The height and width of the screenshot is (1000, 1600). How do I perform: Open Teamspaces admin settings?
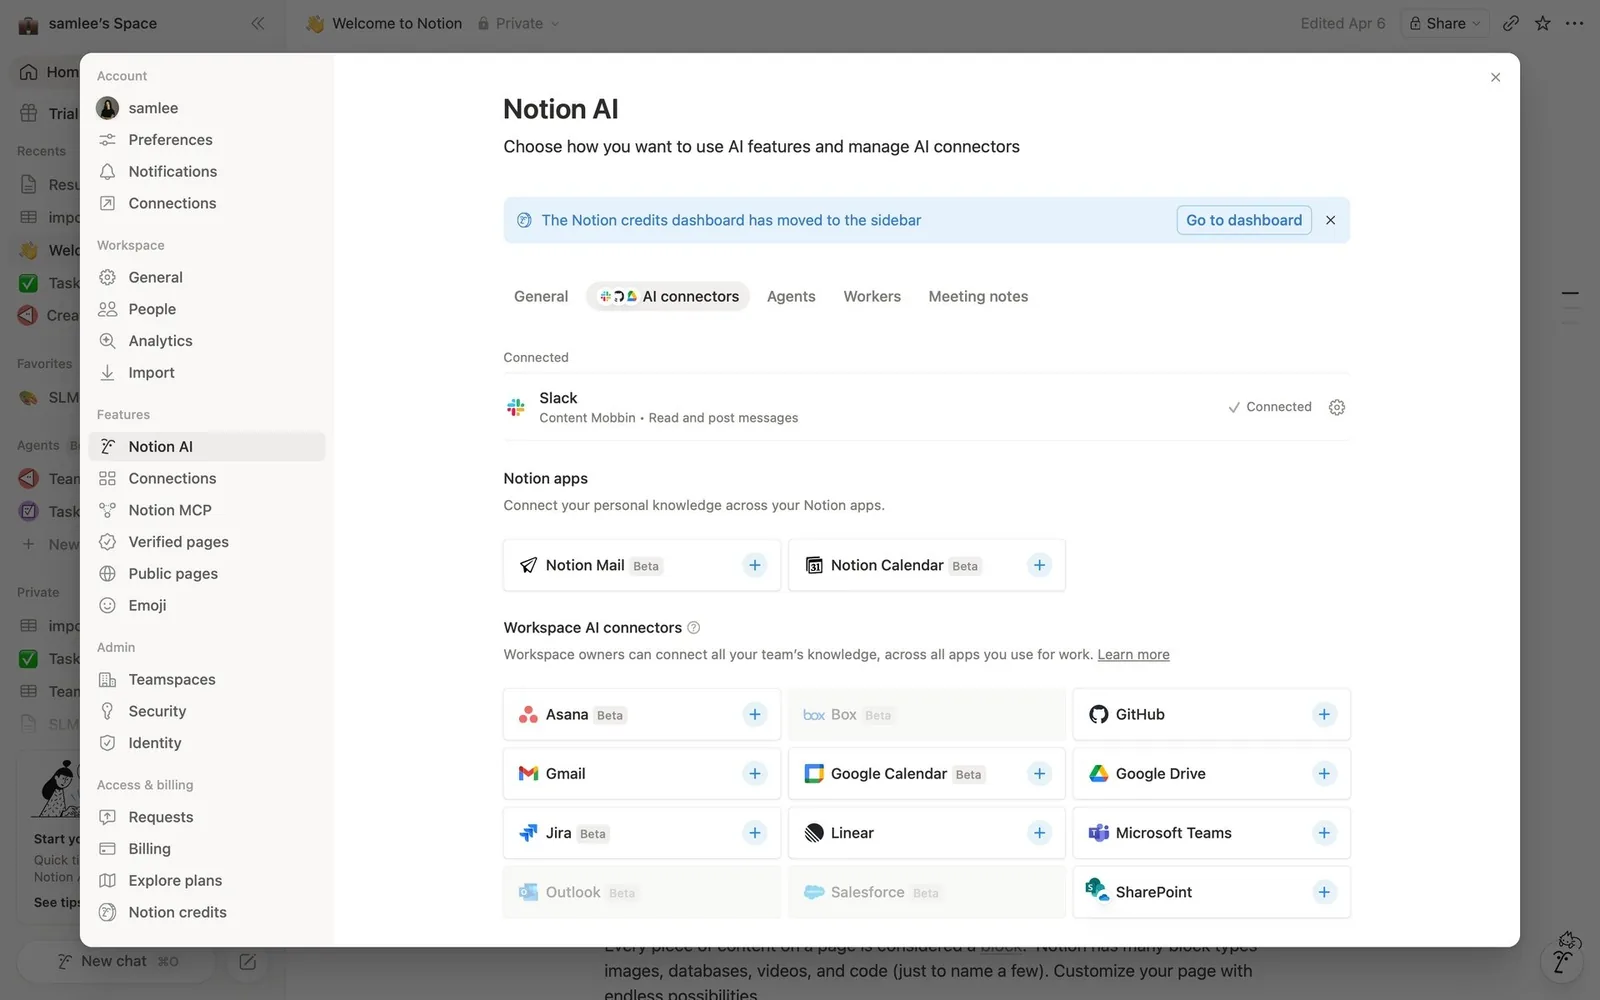207,679
